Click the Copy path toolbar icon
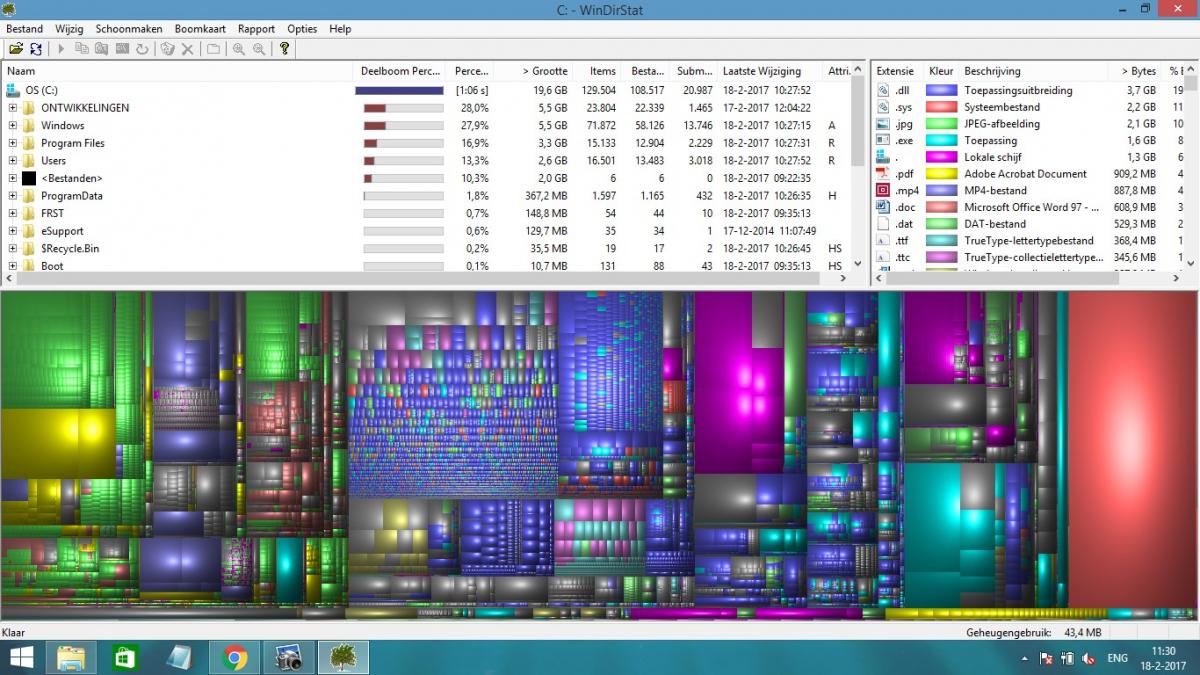 [x=82, y=48]
